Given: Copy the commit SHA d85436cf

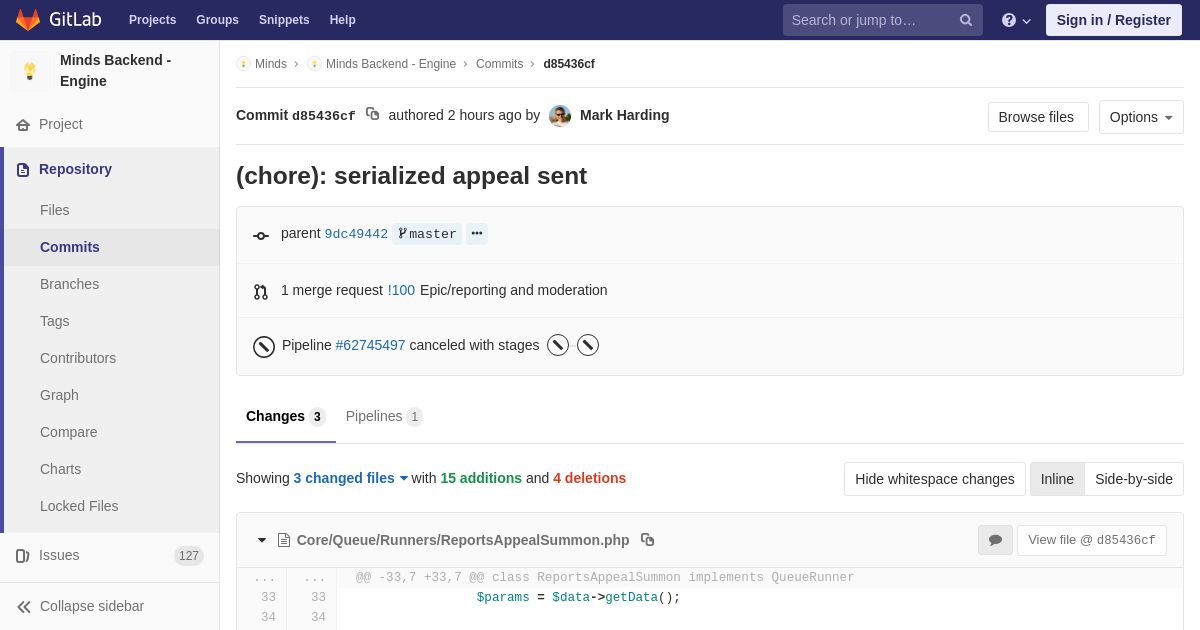Looking at the screenshot, I should click(x=373, y=114).
